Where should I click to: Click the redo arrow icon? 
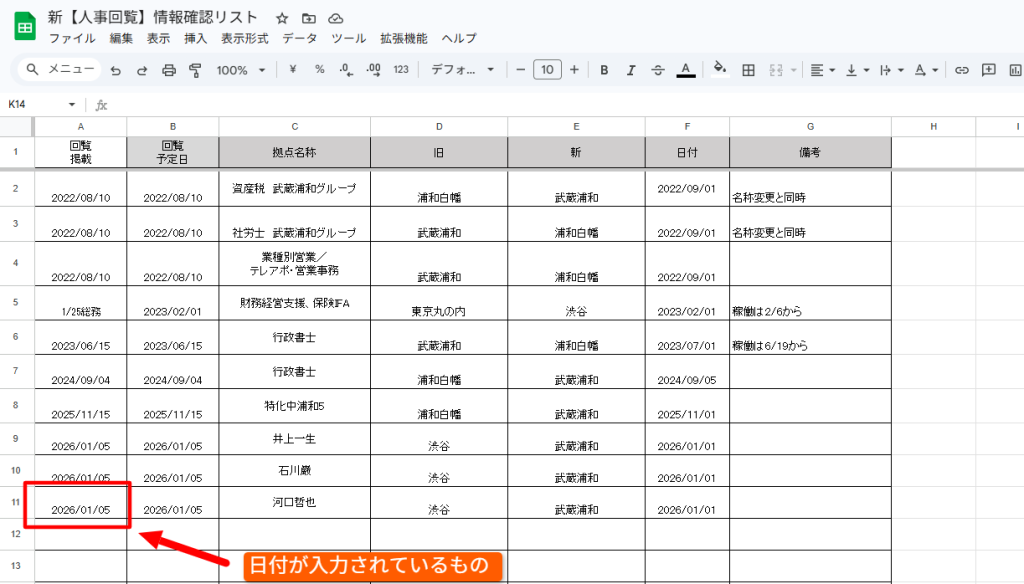142,70
